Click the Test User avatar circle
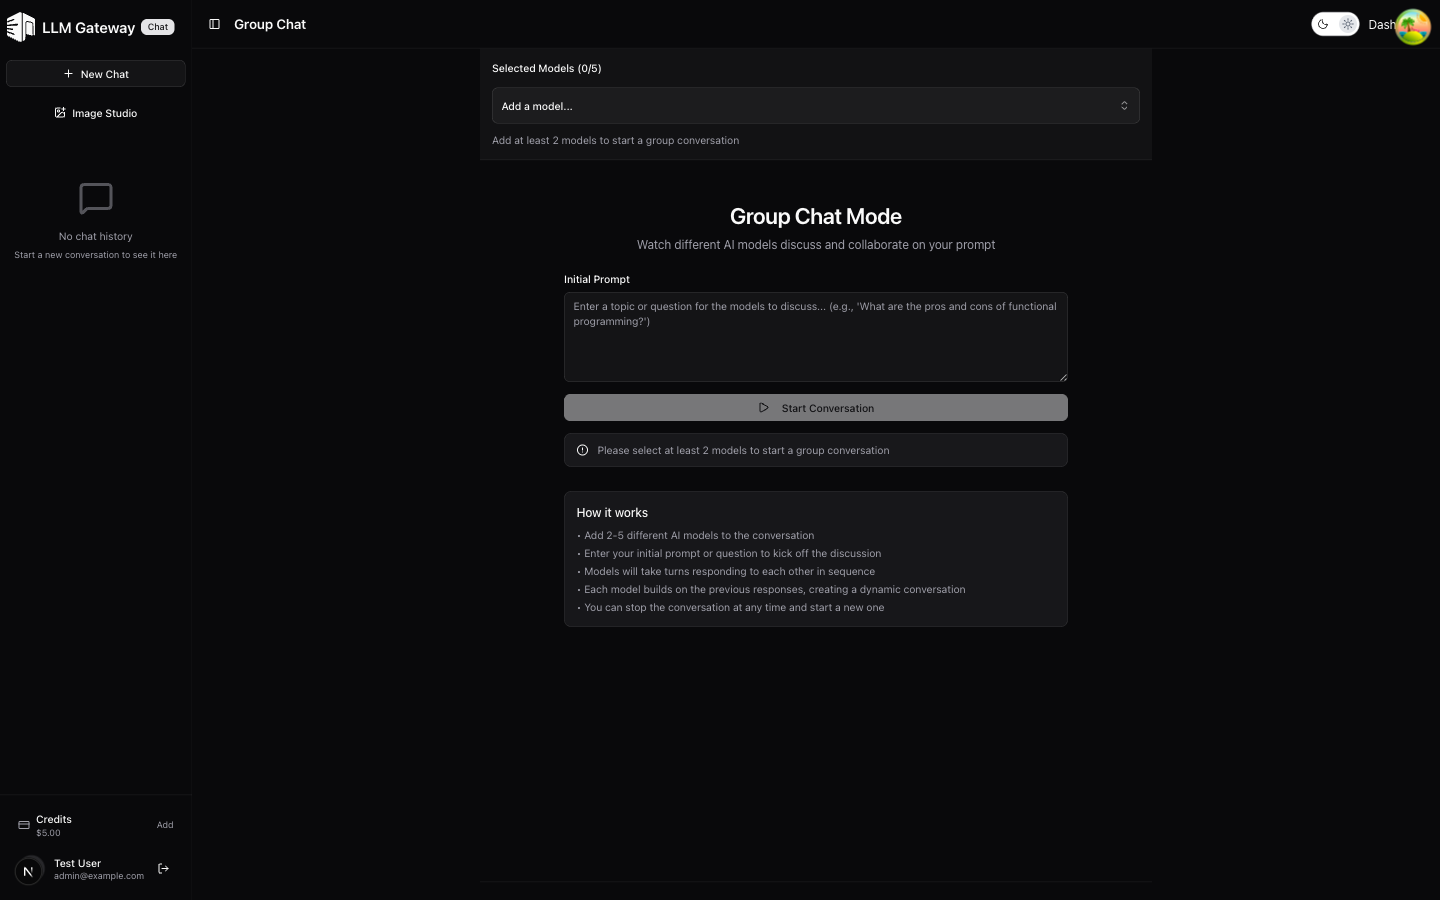1440x900 pixels. (x=29, y=870)
